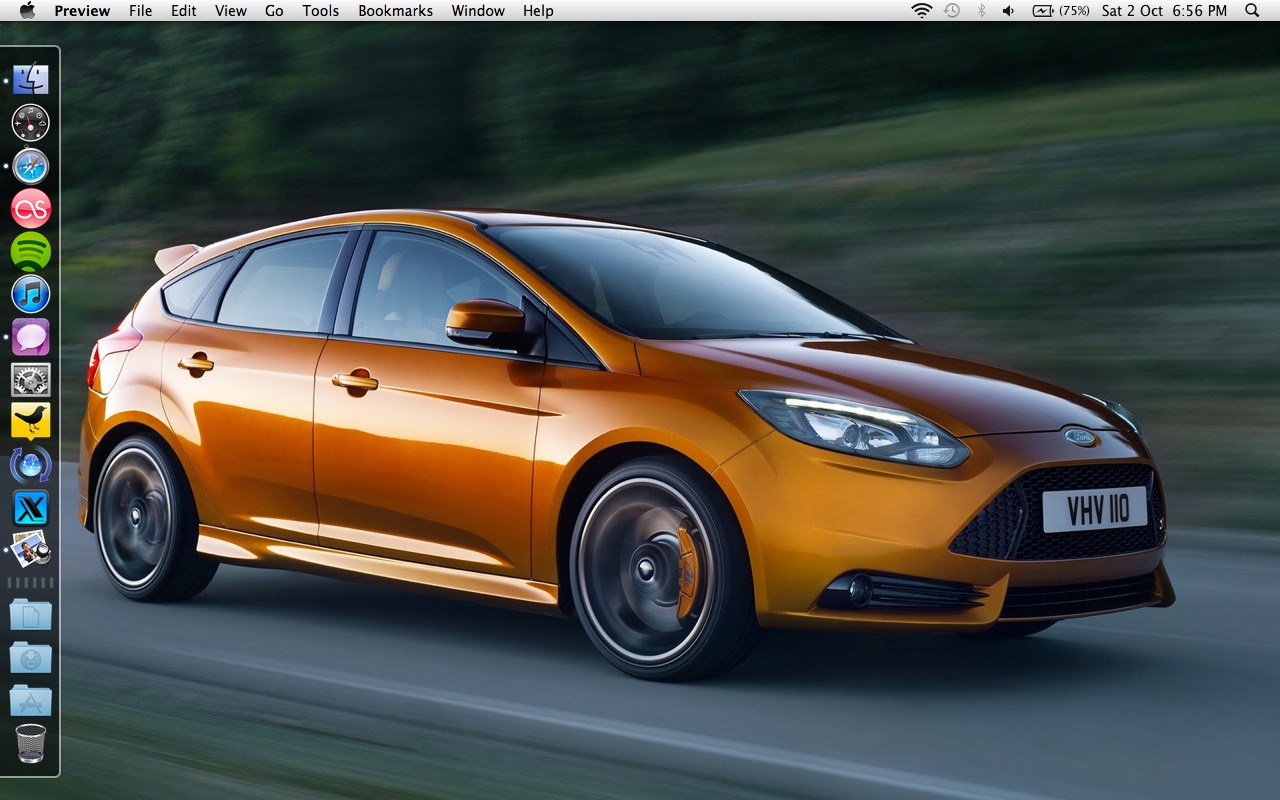
Task: Open the volume control menu
Action: pos(1008,11)
